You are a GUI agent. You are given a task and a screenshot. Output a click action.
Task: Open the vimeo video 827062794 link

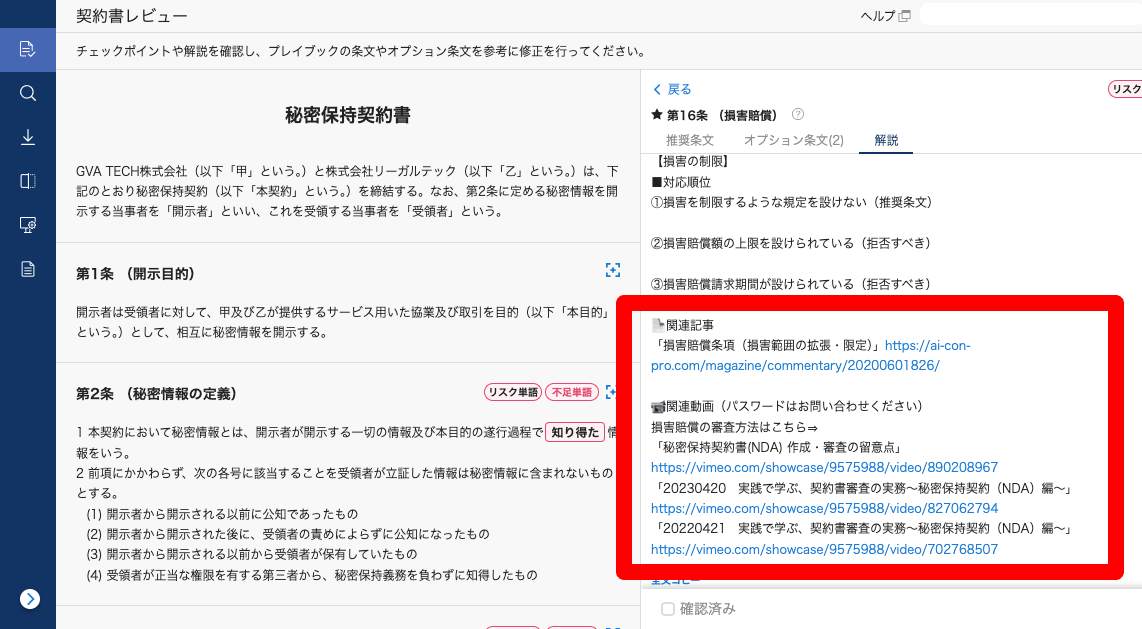824,508
